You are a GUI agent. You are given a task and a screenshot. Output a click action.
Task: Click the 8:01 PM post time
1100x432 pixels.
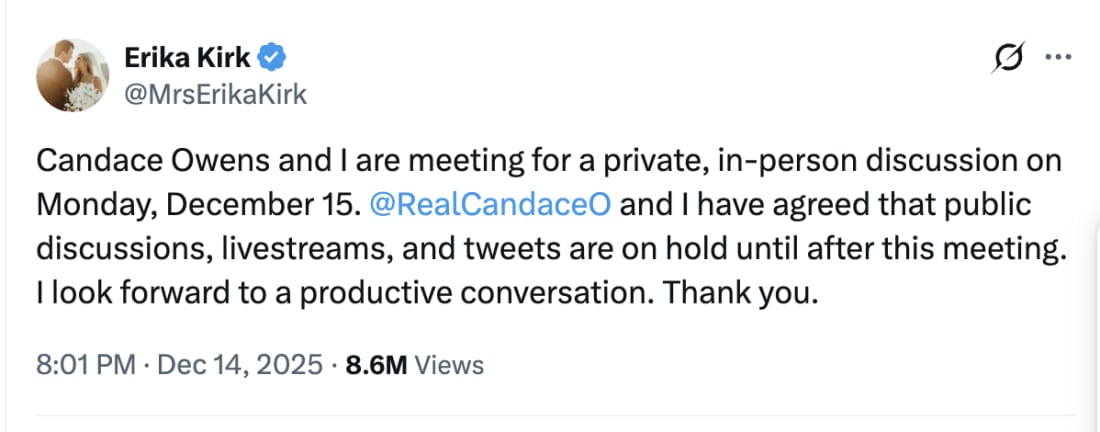tap(85, 365)
